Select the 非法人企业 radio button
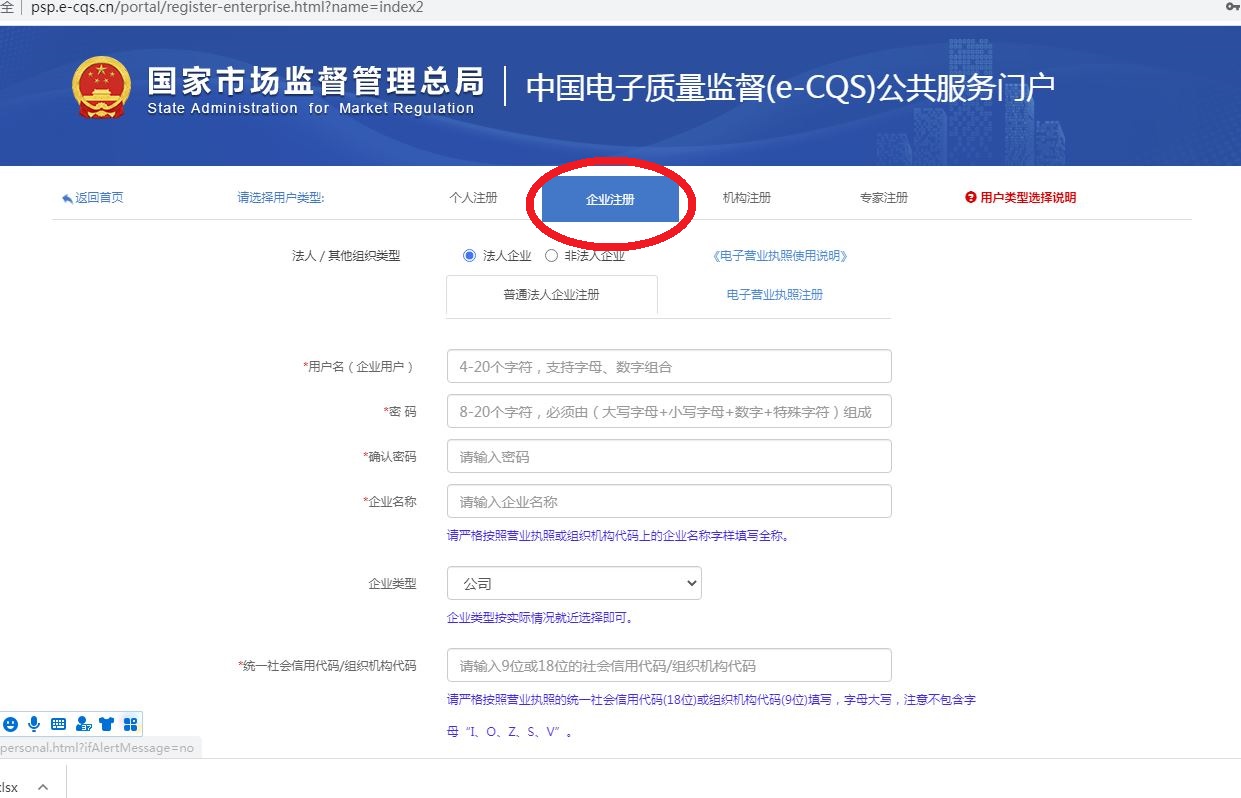 (551, 256)
